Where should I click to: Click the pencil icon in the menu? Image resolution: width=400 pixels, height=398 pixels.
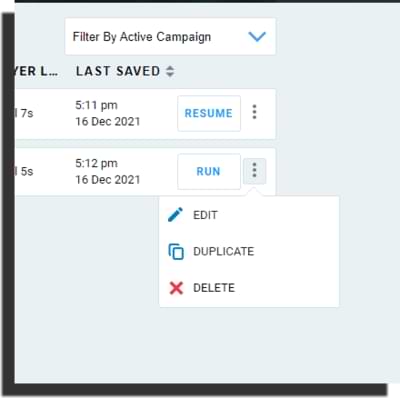pyautogui.click(x=175, y=215)
